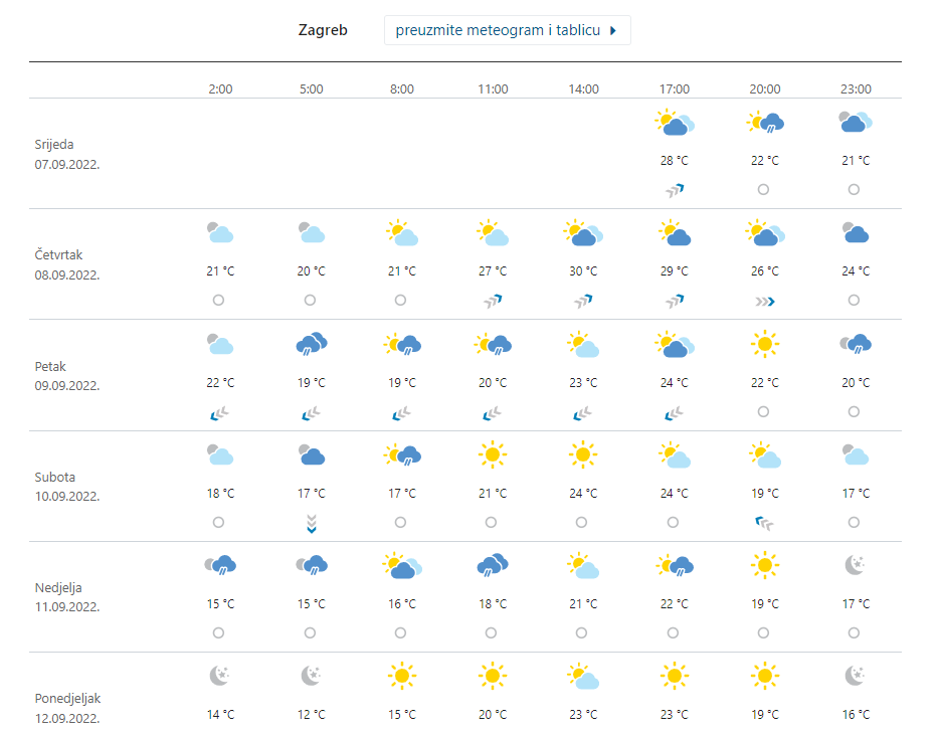The width and height of the screenshot is (940, 732).
Task: Click the 'preuzmite meteogram i tablicu' button
Action: pyautogui.click(x=507, y=30)
